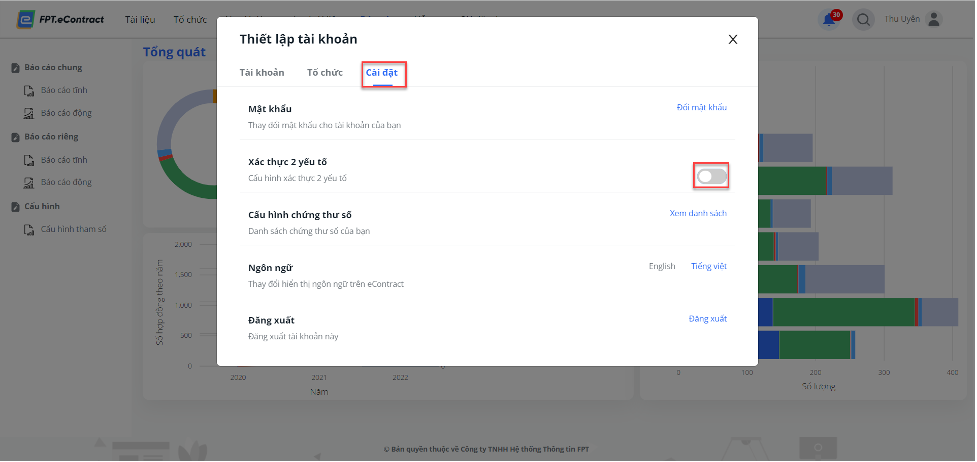Switch to the Tổ chức tab
This screenshot has height=462, width=977.
click(325, 72)
